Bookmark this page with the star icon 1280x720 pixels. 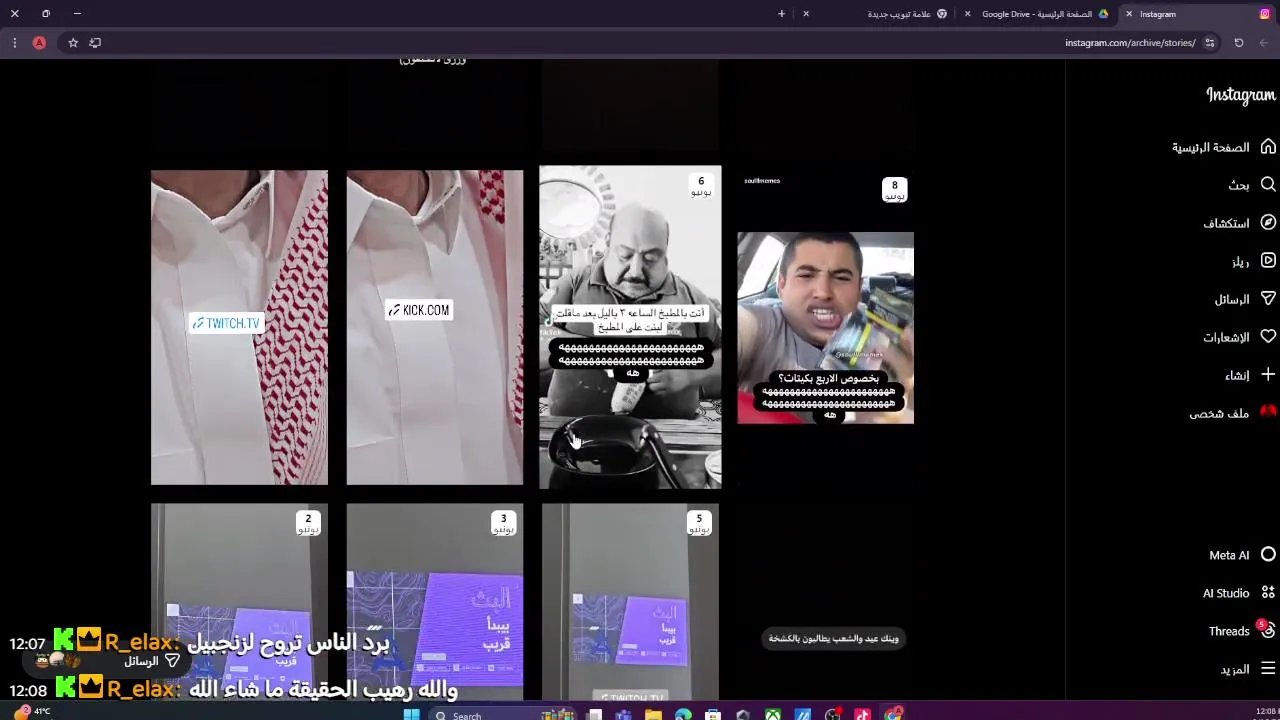click(73, 43)
